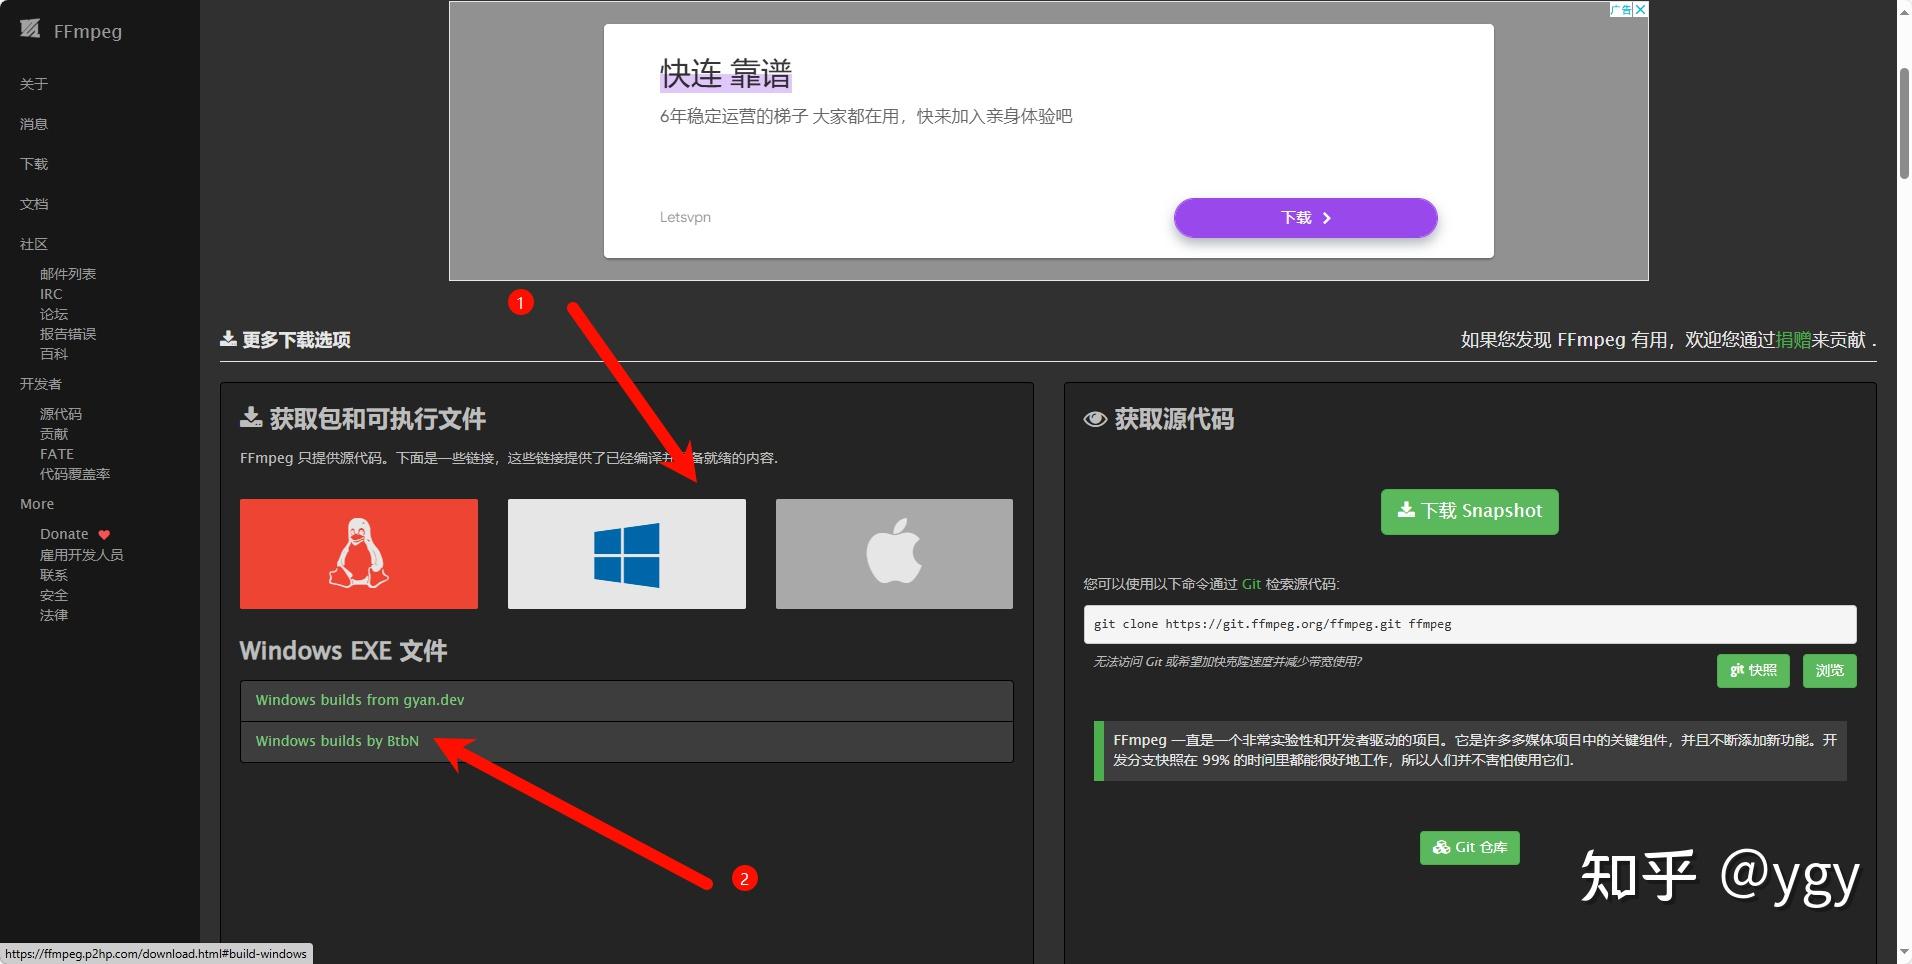Open Windows builds from gyan.dev

click(359, 700)
